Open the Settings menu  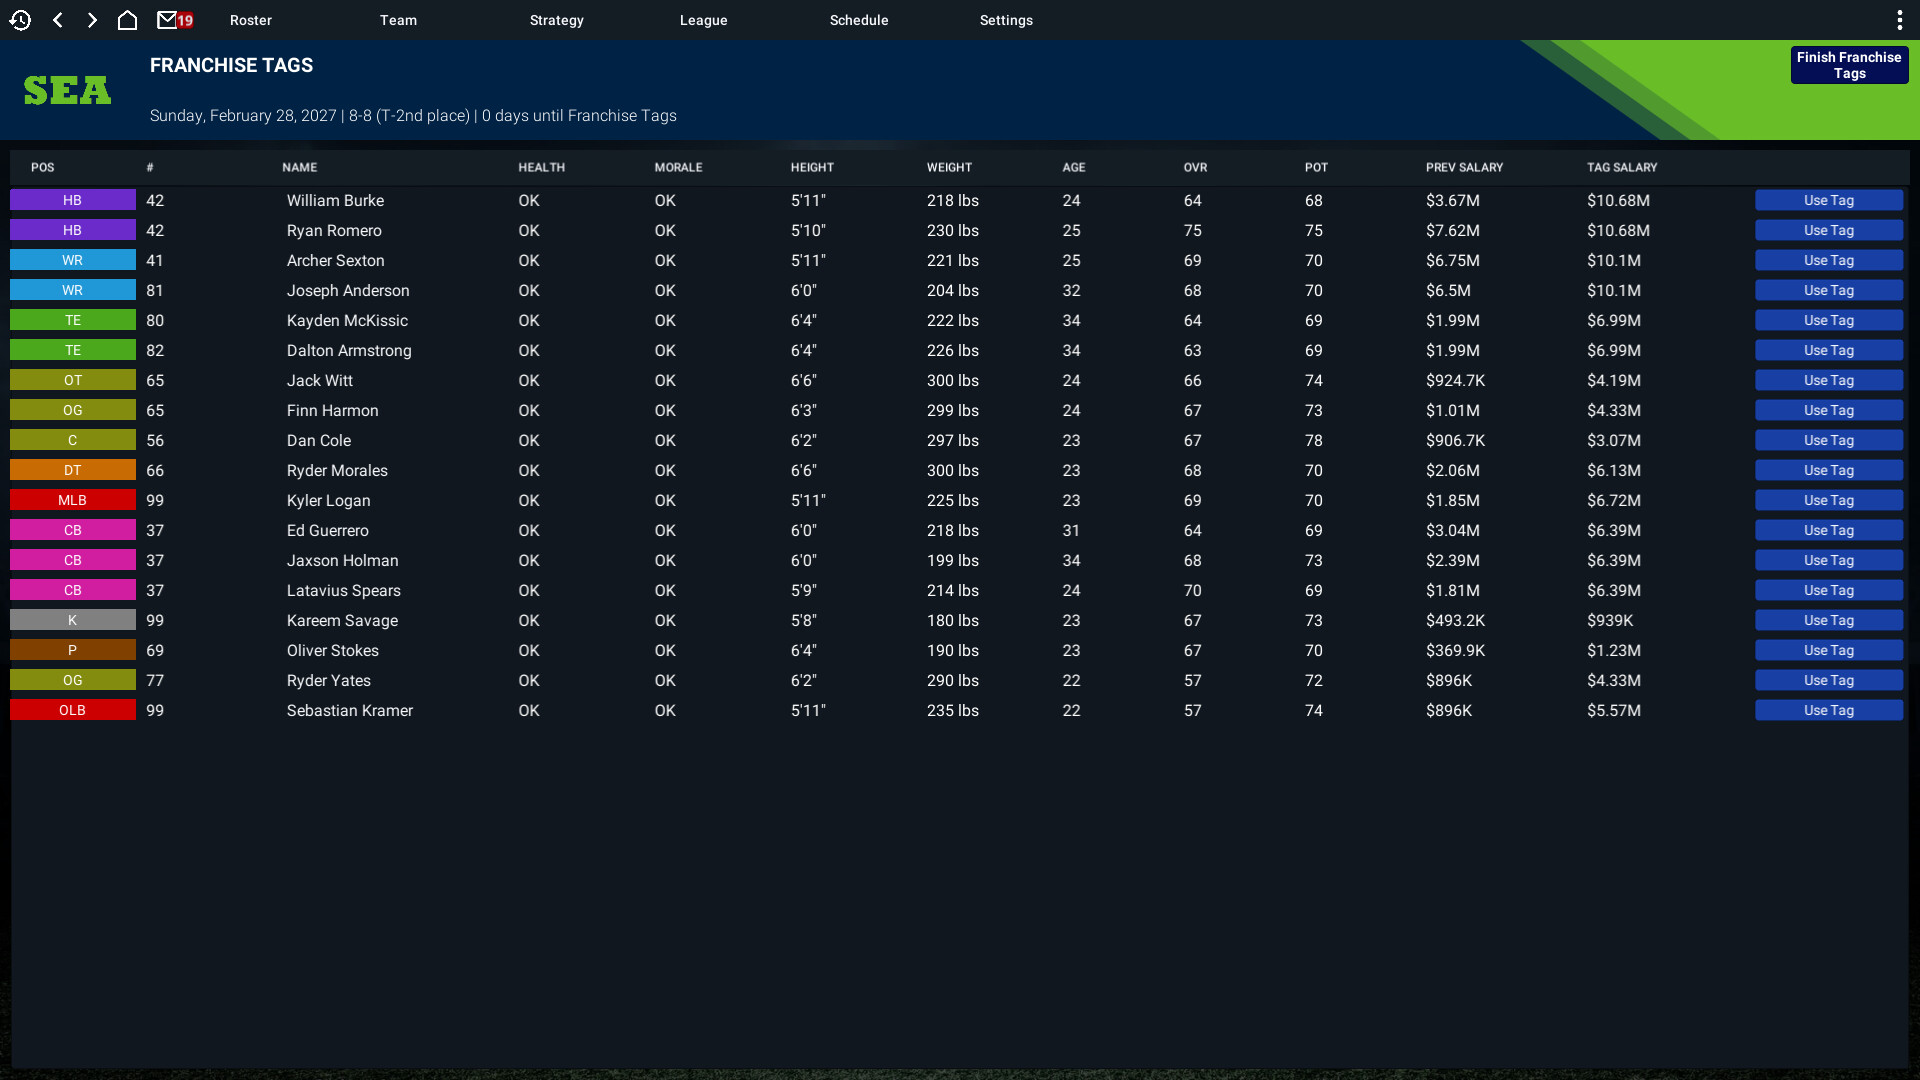1005,19
